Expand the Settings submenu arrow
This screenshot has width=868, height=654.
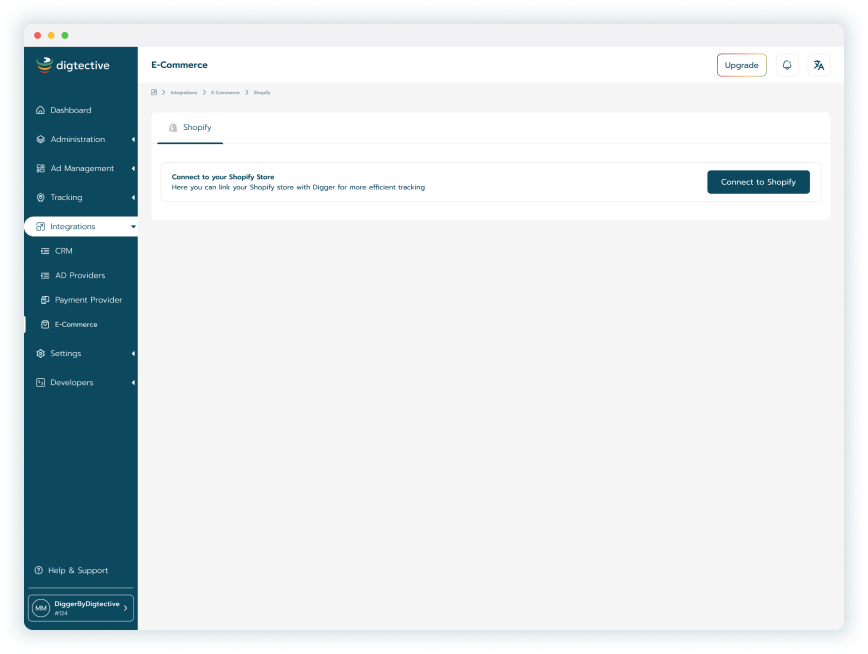click(133, 353)
